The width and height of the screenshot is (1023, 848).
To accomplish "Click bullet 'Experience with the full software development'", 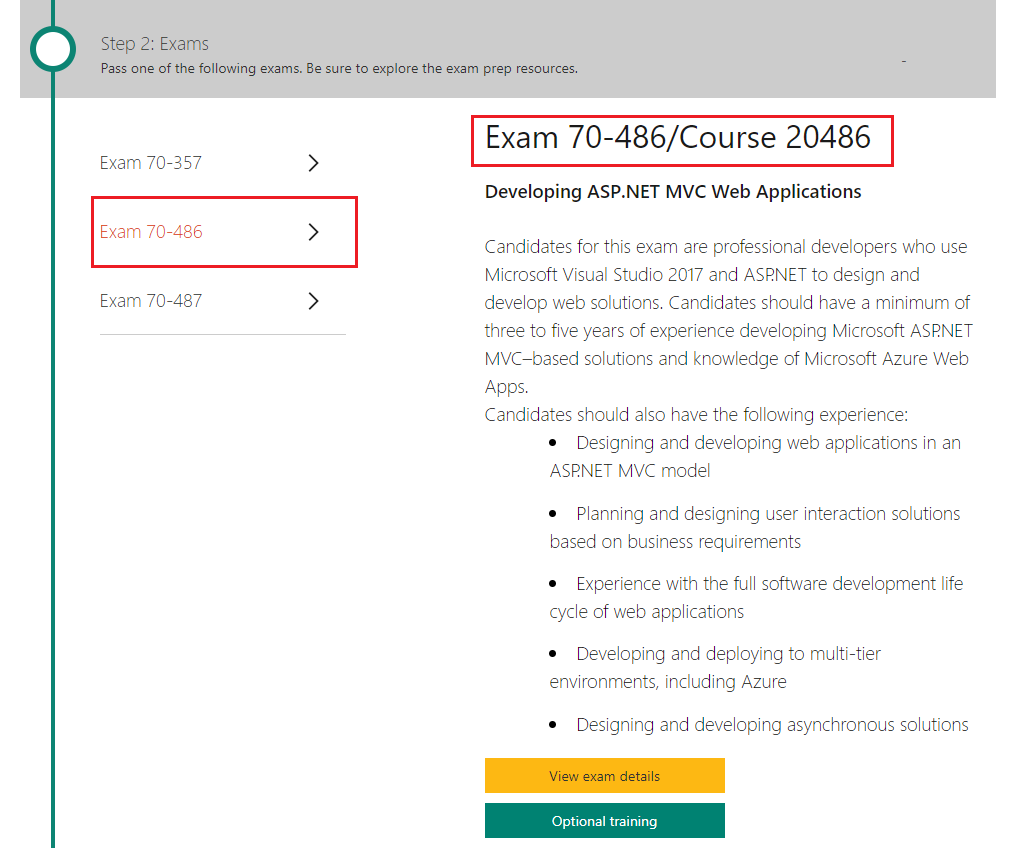I will (757, 584).
